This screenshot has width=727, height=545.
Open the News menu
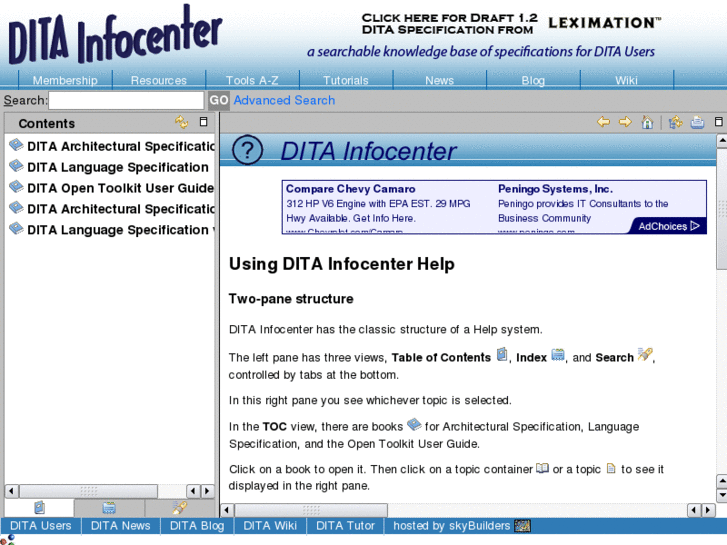[440, 80]
